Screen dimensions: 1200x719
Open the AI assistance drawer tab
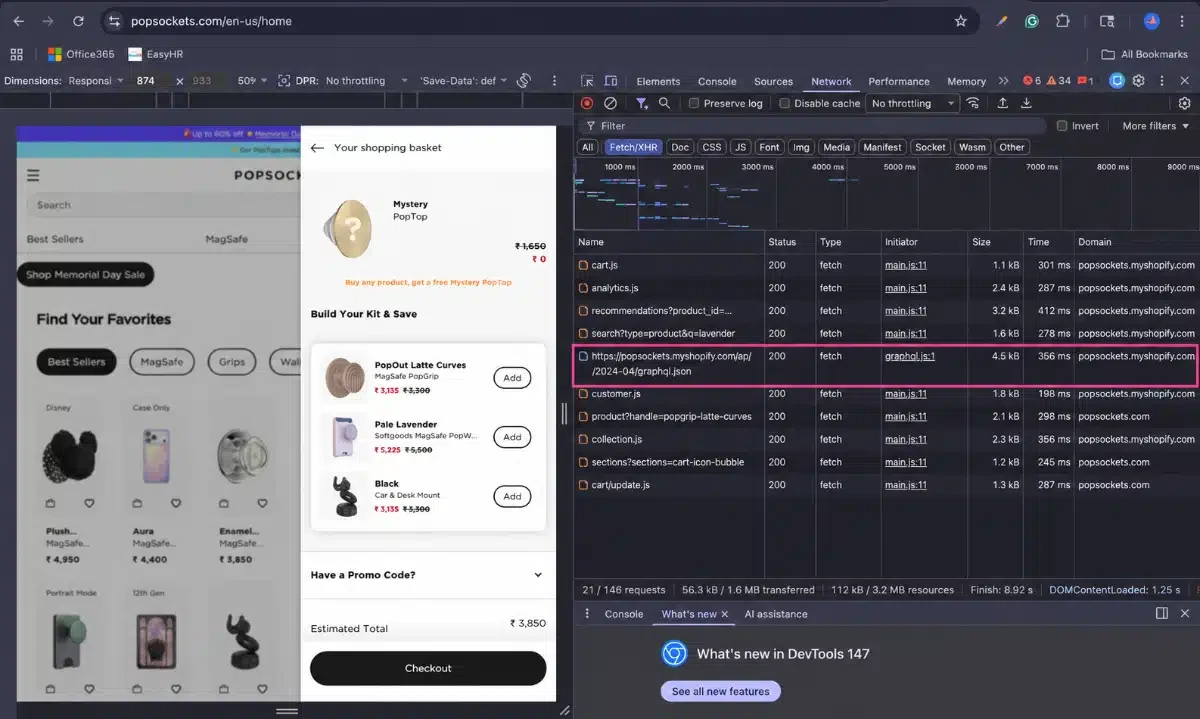click(x=776, y=614)
